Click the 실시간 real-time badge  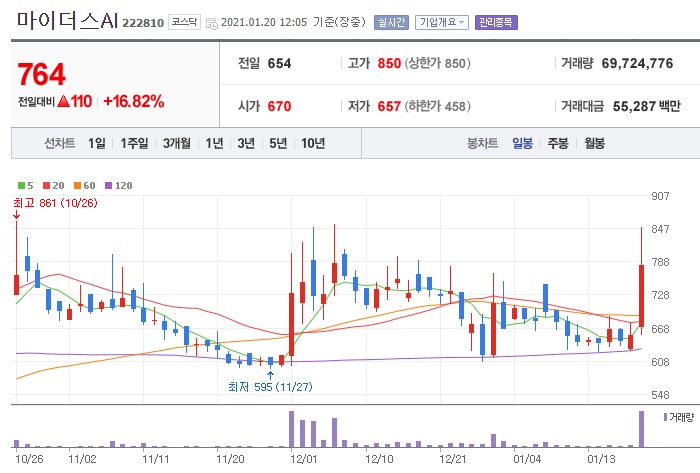pyautogui.click(x=391, y=22)
